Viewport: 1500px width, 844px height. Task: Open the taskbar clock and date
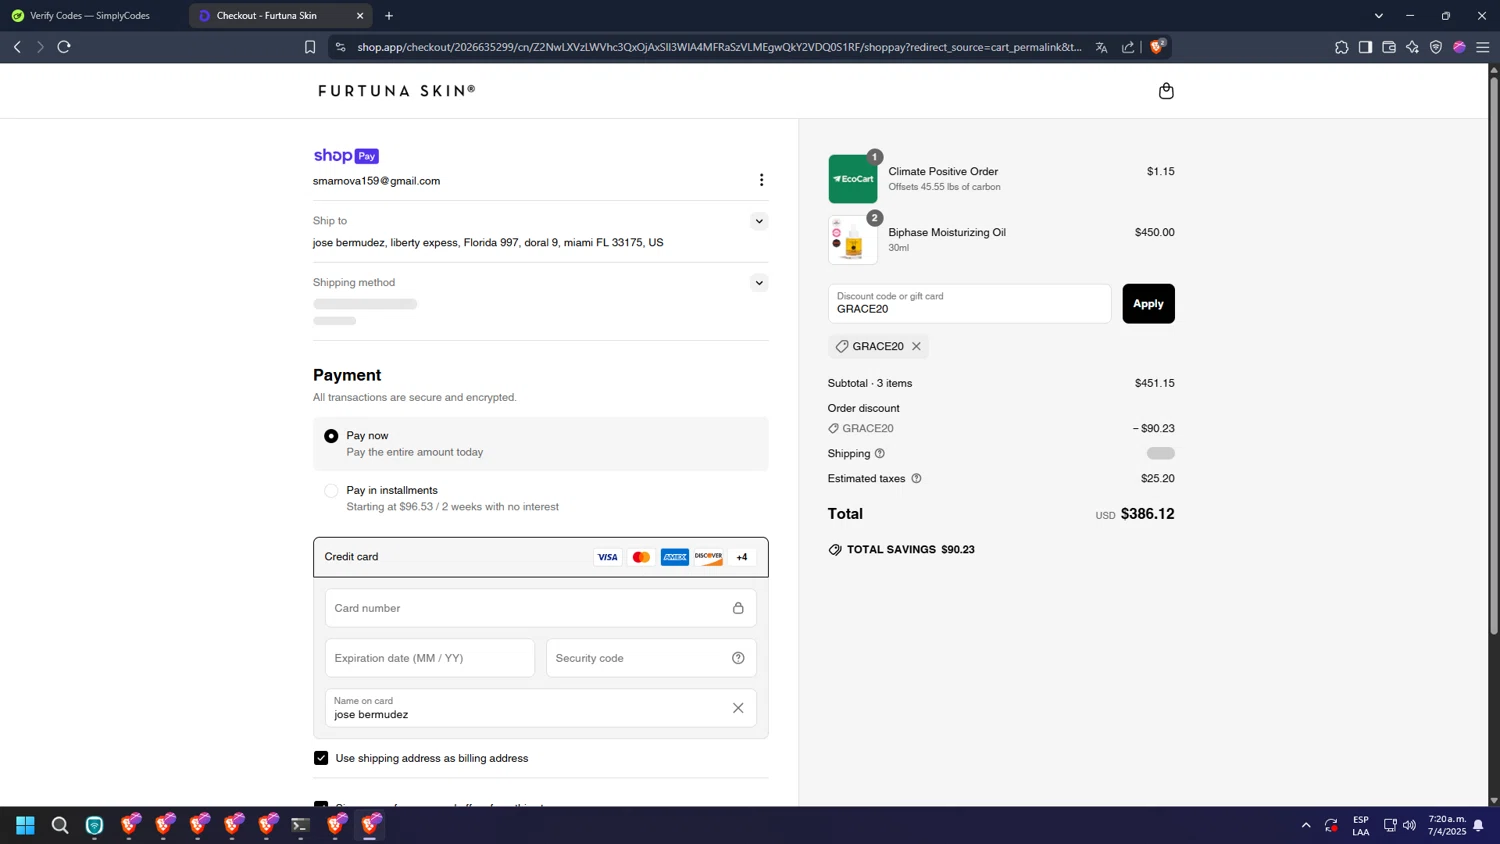tap(1447, 825)
